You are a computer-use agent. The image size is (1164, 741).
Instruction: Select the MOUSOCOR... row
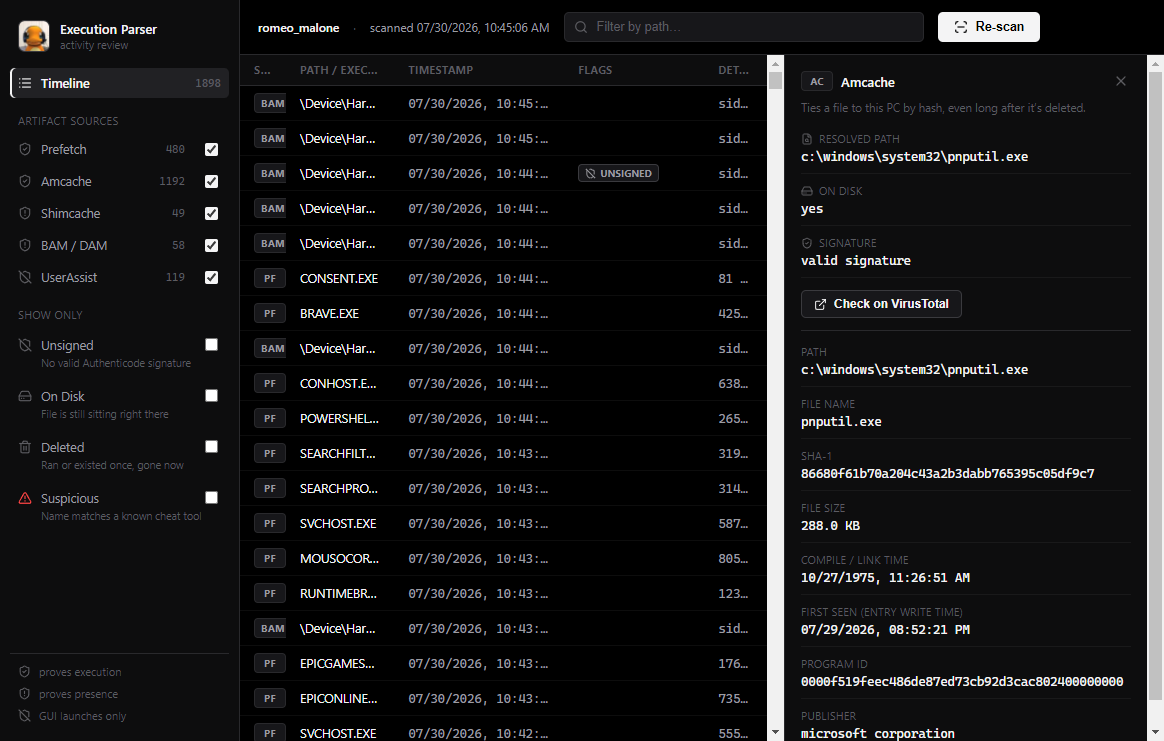pos(503,558)
